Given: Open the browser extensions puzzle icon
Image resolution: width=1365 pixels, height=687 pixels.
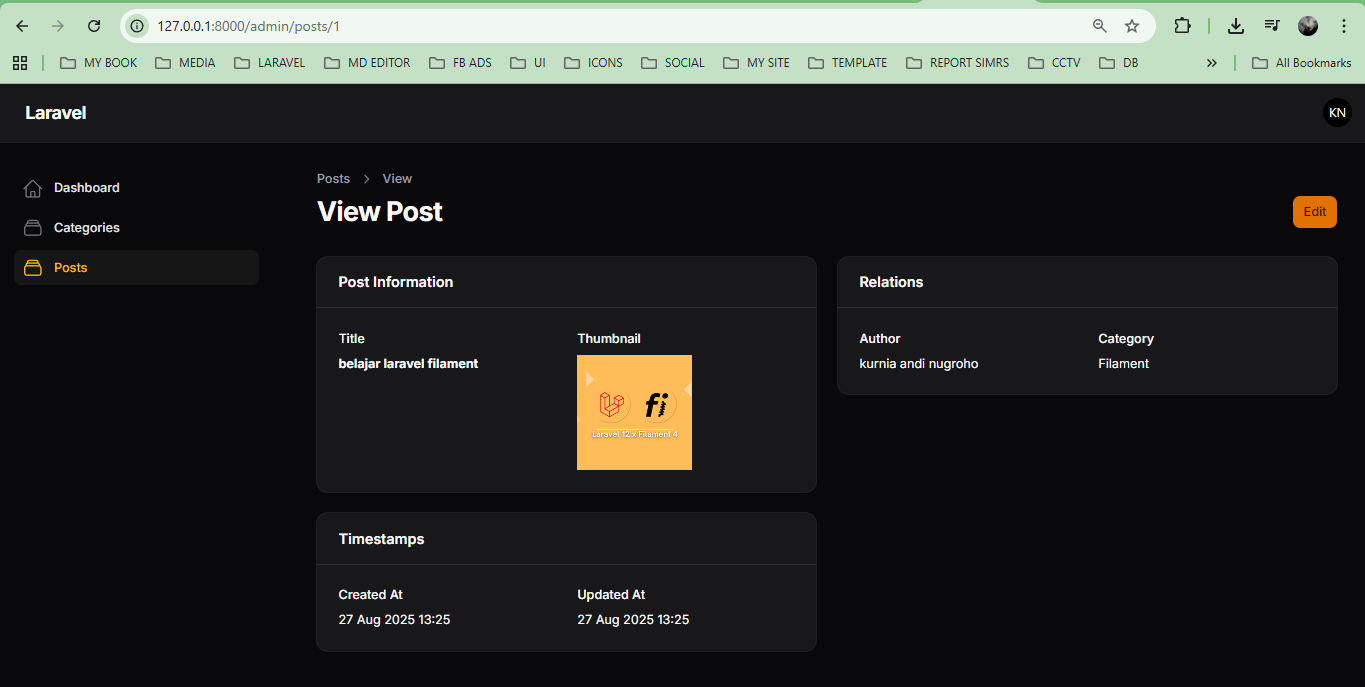Looking at the screenshot, I should pos(1182,26).
